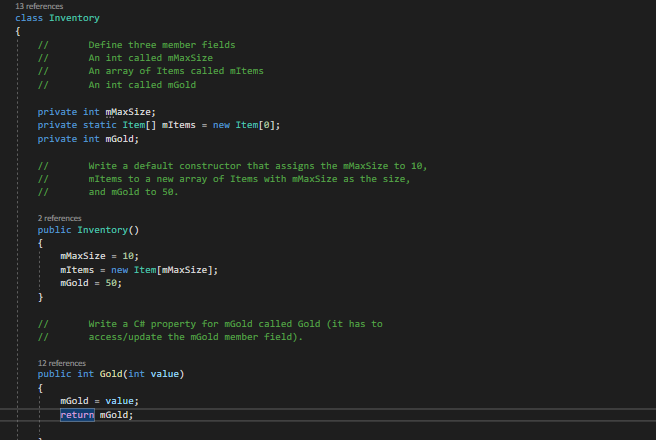Click the comment line starting 'mItems to a new array'

coord(249,179)
